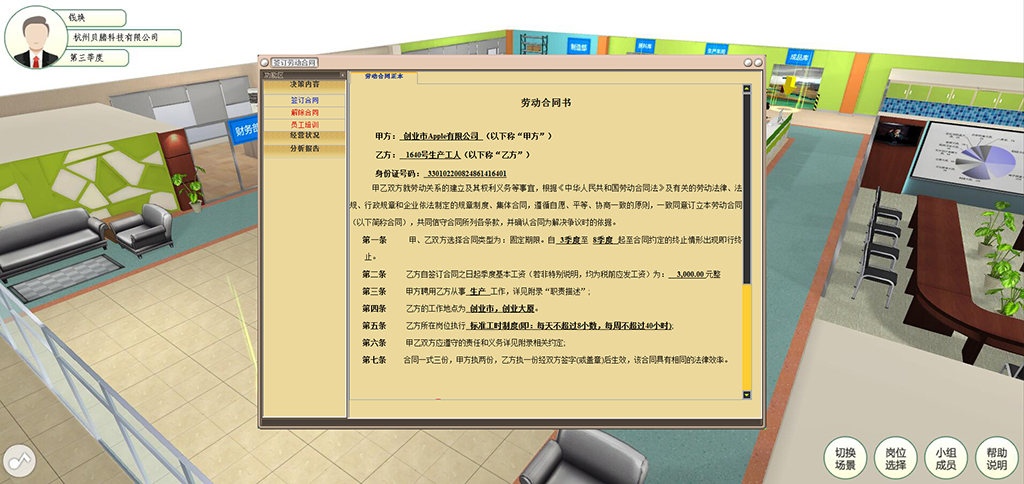
Task: Click the 财务部 sign on the wall
Action: click(x=246, y=129)
